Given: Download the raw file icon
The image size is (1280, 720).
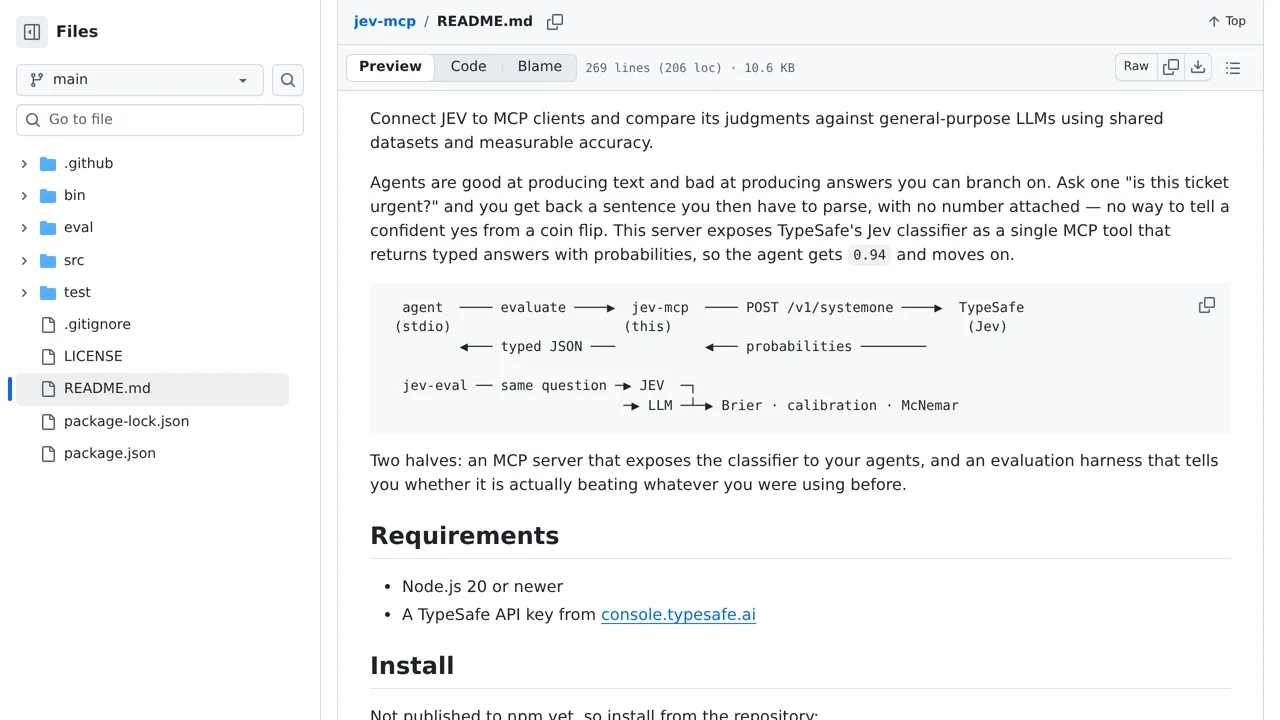Looking at the screenshot, I should pyautogui.click(x=1198, y=67).
